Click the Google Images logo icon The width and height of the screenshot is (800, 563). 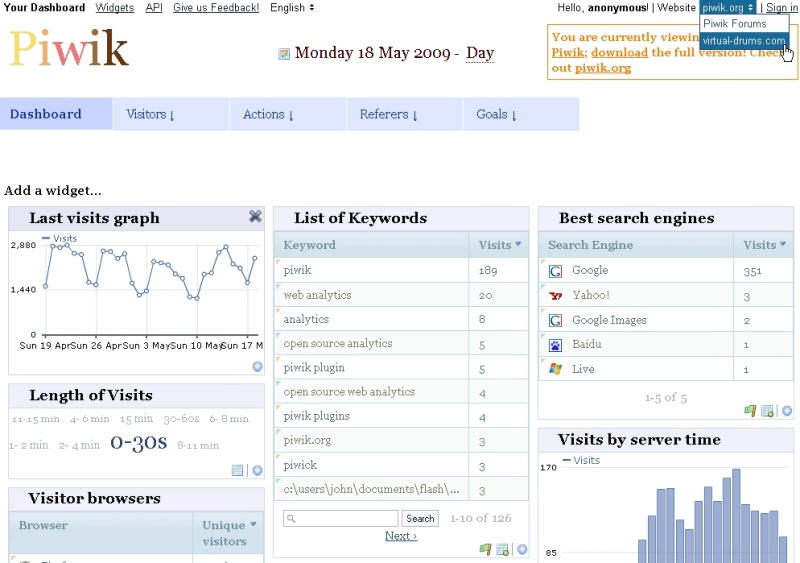(x=555, y=321)
